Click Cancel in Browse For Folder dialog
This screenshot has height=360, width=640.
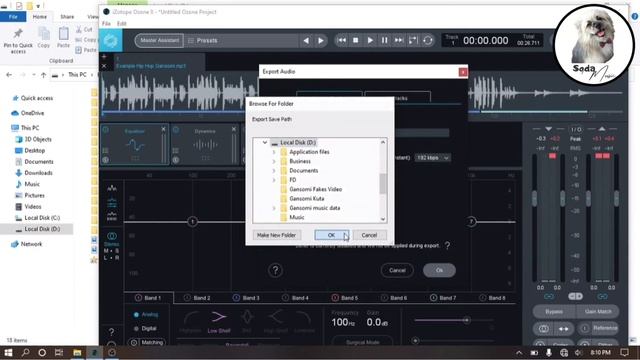pyautogui.click(x=369, y=235)
